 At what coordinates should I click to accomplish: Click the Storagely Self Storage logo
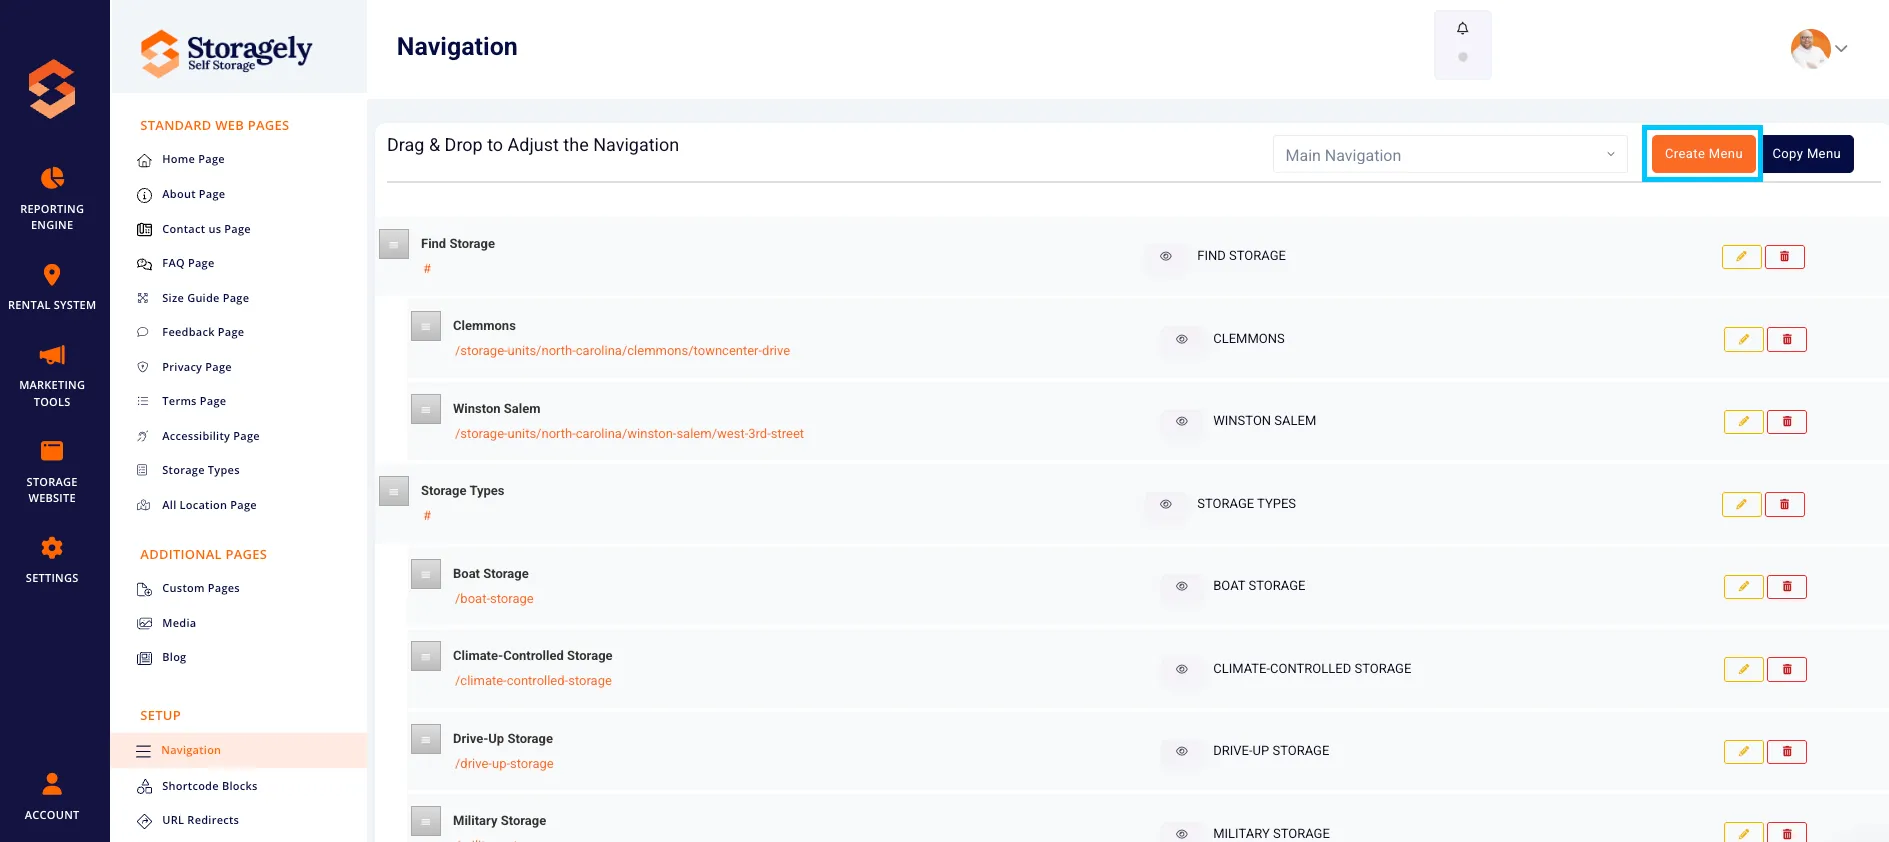pyautogui.click(x=226, y=52)
